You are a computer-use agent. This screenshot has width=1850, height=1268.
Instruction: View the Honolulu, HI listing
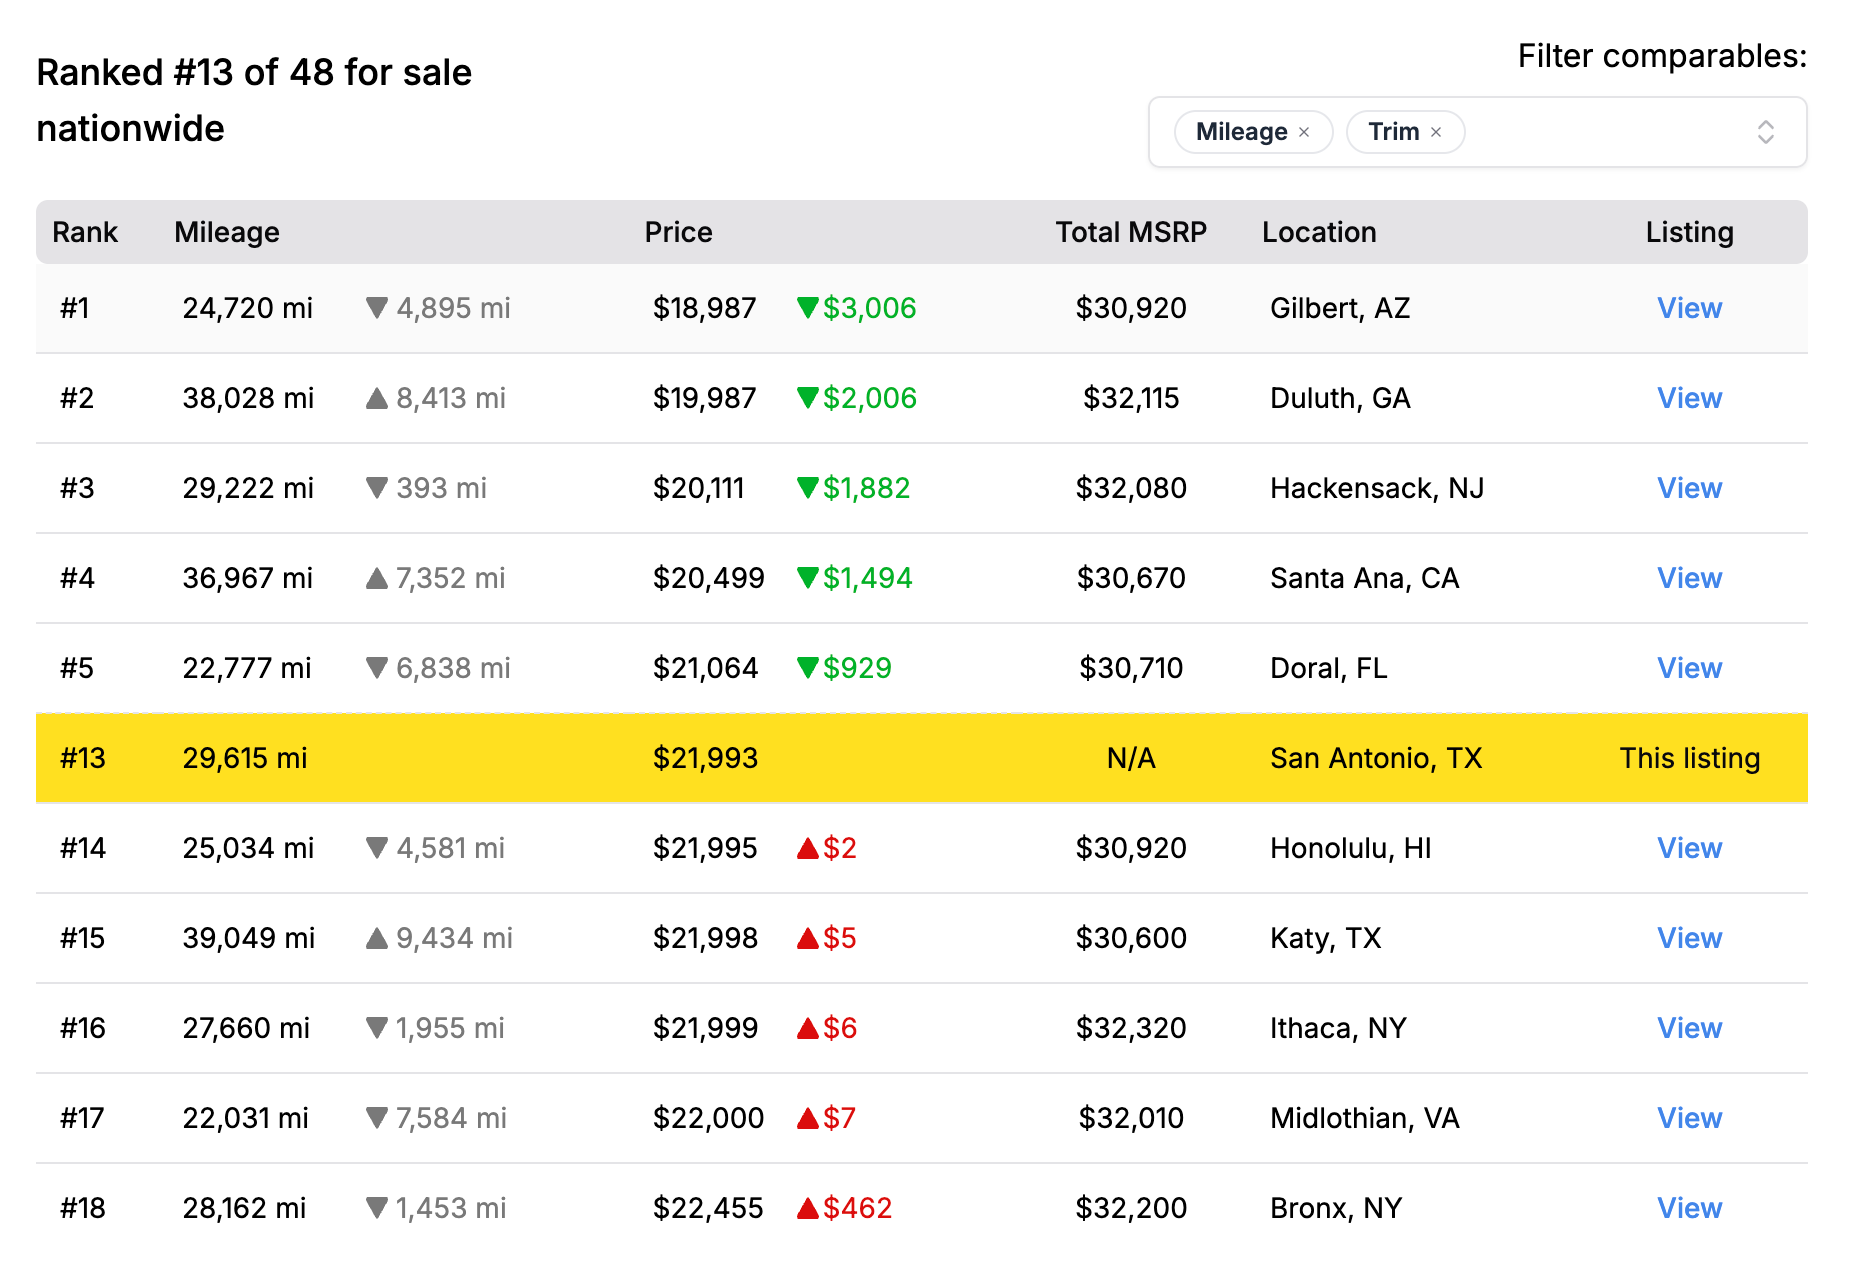(x=1689, y=848)
